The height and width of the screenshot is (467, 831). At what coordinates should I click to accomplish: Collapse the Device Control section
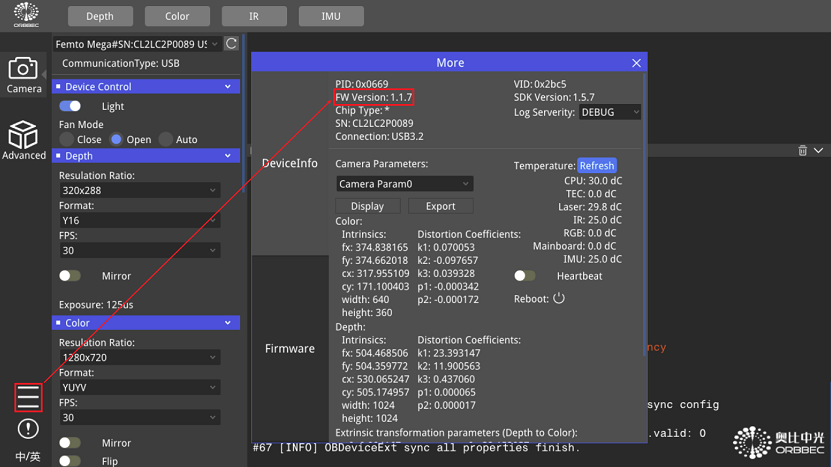(228, 87)
